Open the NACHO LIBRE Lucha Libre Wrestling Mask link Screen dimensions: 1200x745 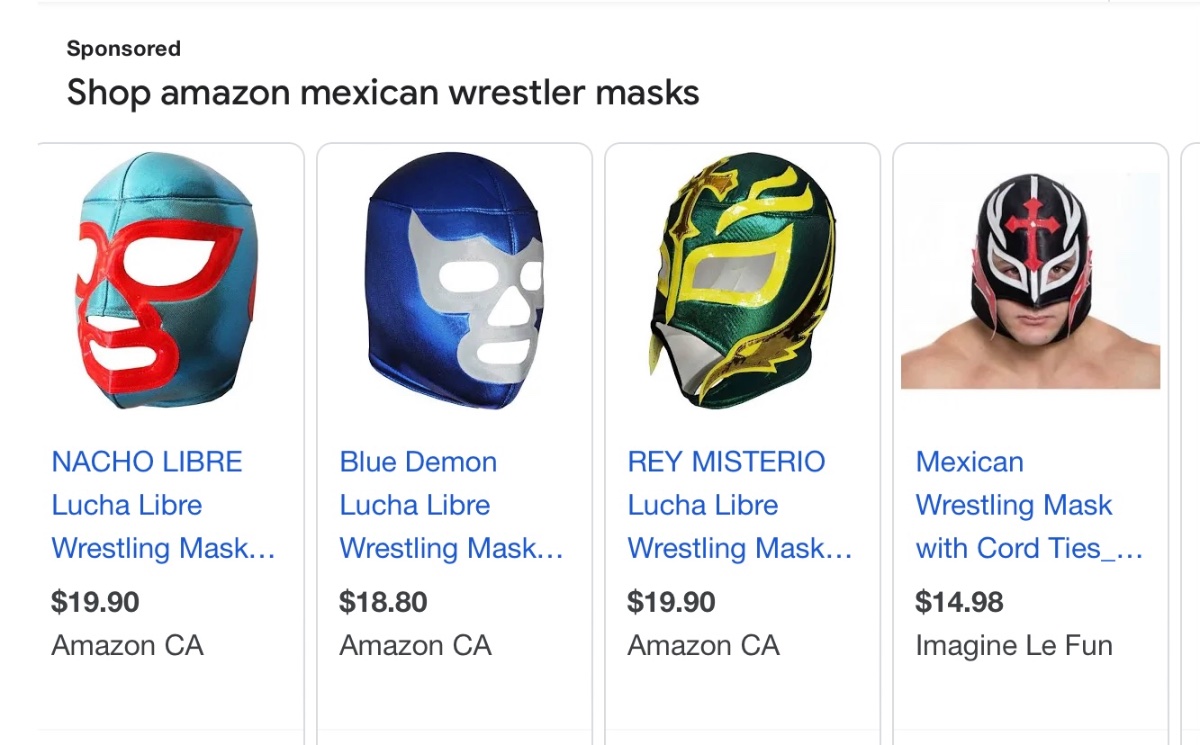163,505
